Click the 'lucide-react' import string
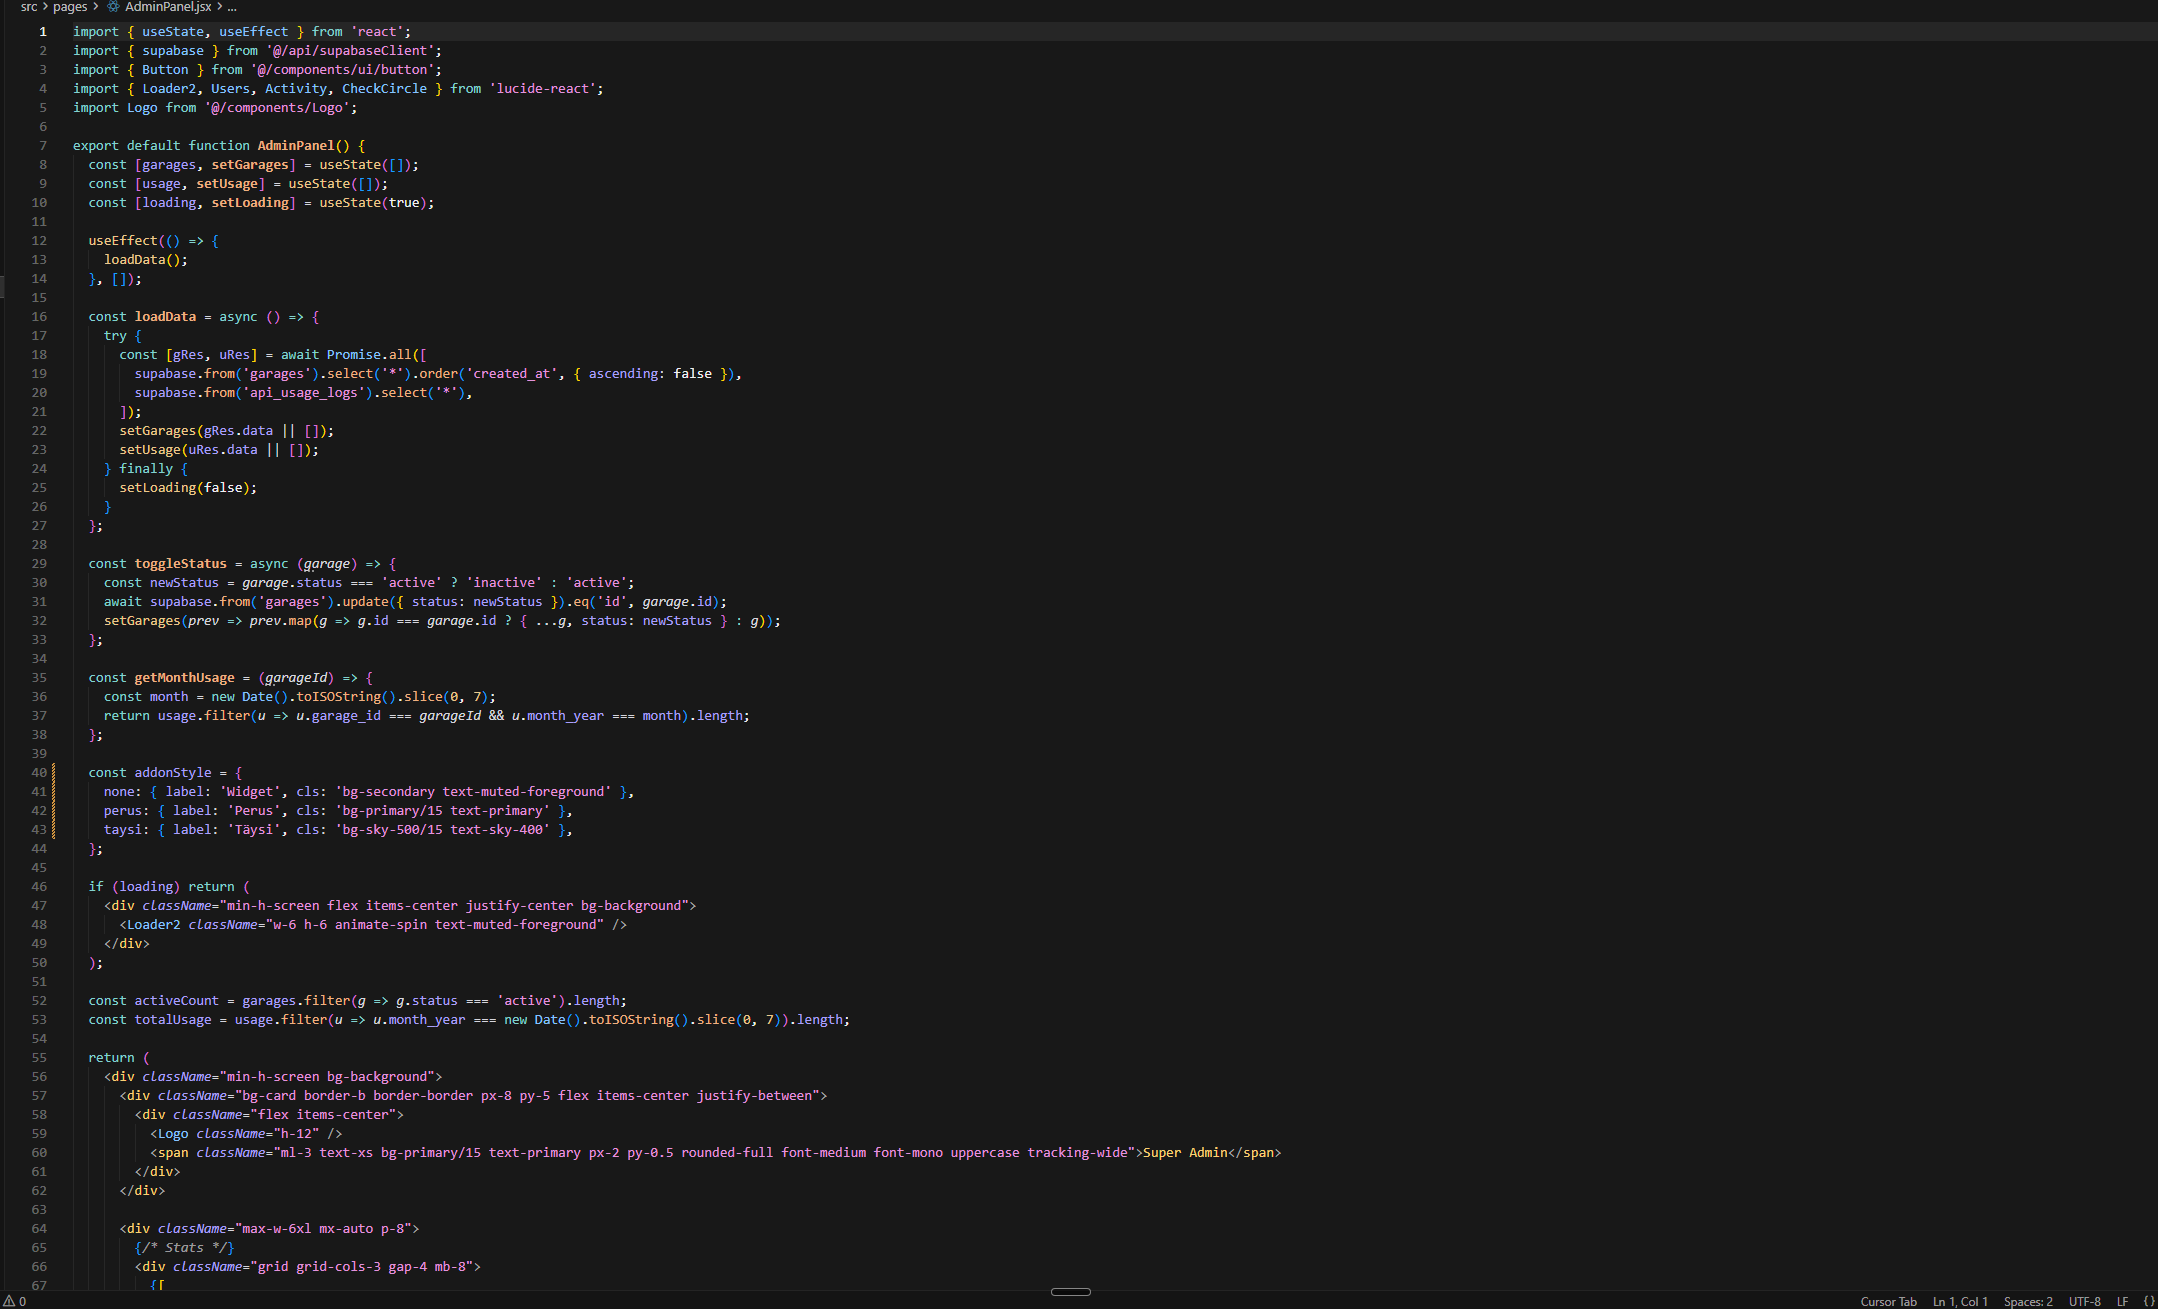The width and height of the screenshot is (2158, 1309). (x=543, y=89)
